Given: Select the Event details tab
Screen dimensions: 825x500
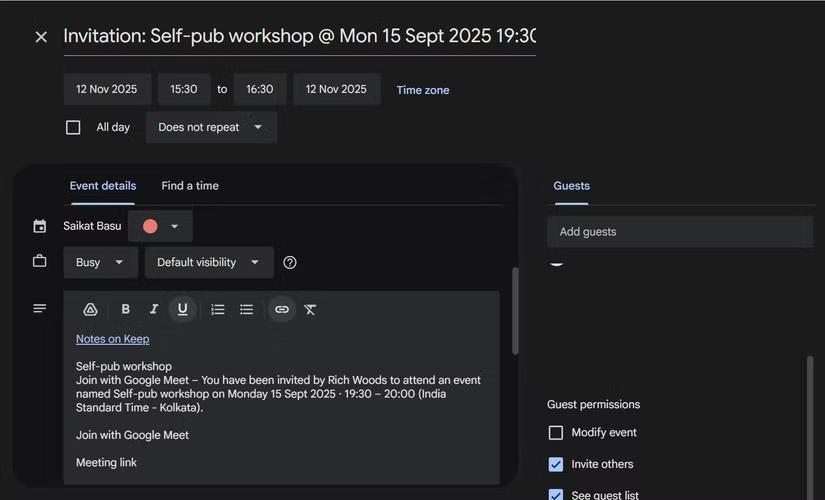Looking at the screenshot, I should pyautogui.click(x=103, y=186).
